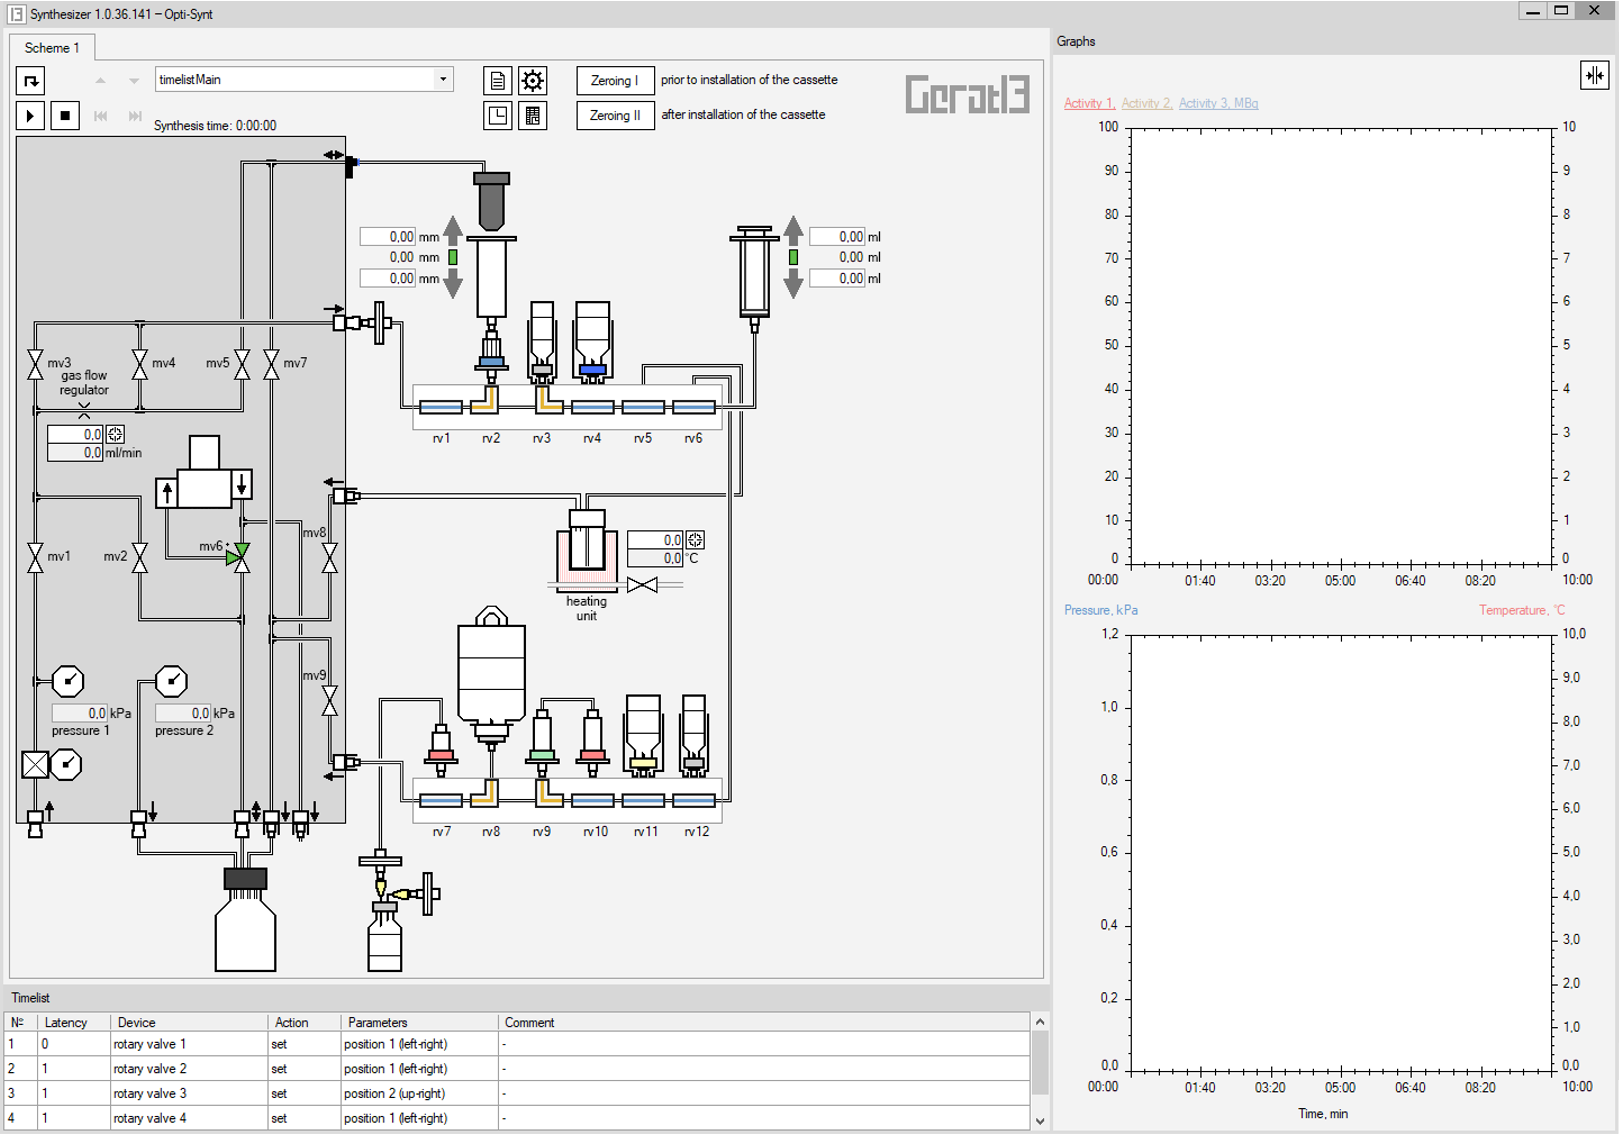
Task: Switch to the Scheme 1 tab
Action: [52, 47]
